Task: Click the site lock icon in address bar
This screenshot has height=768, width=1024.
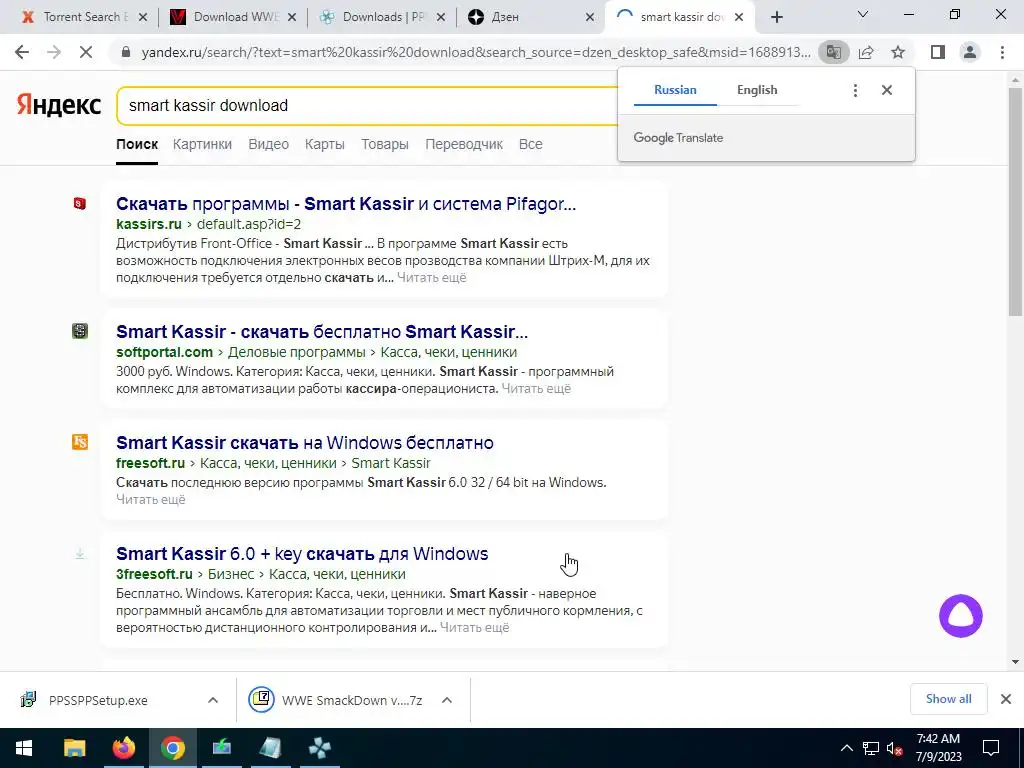Action: coord(127,52)
